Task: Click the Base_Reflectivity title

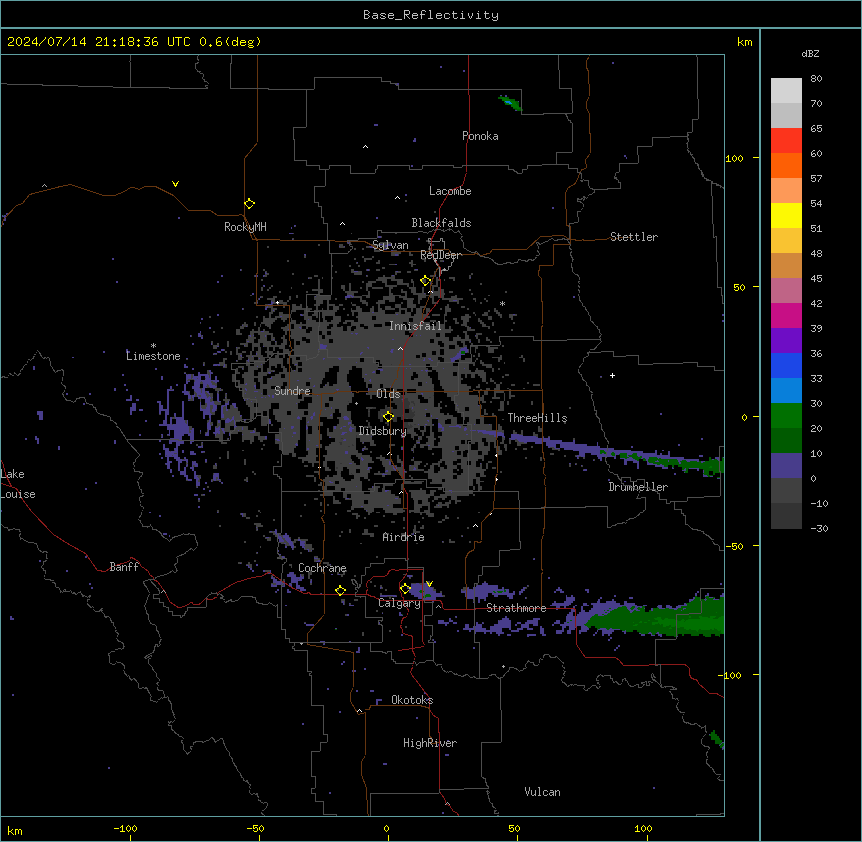Action: click(x=431, y=15)
